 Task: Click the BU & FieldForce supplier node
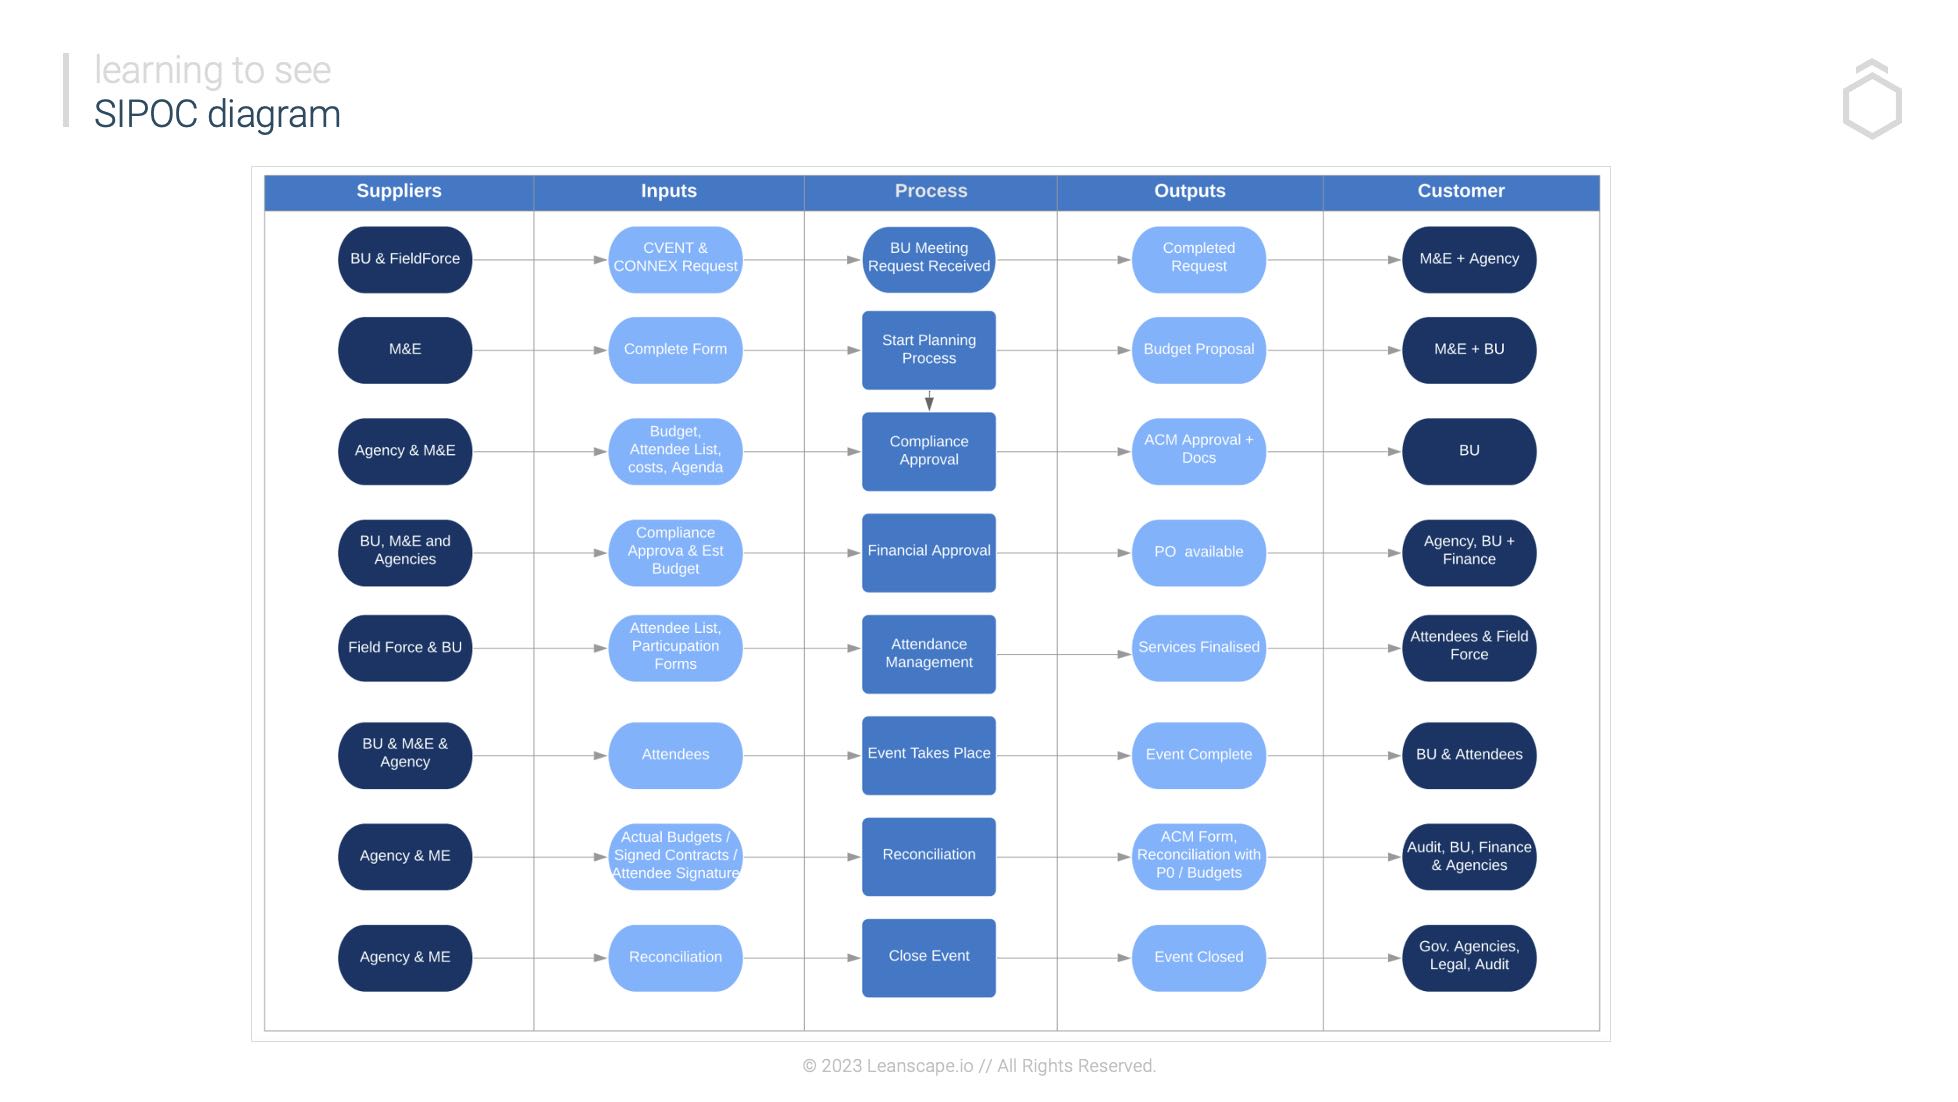coord(403,257)
